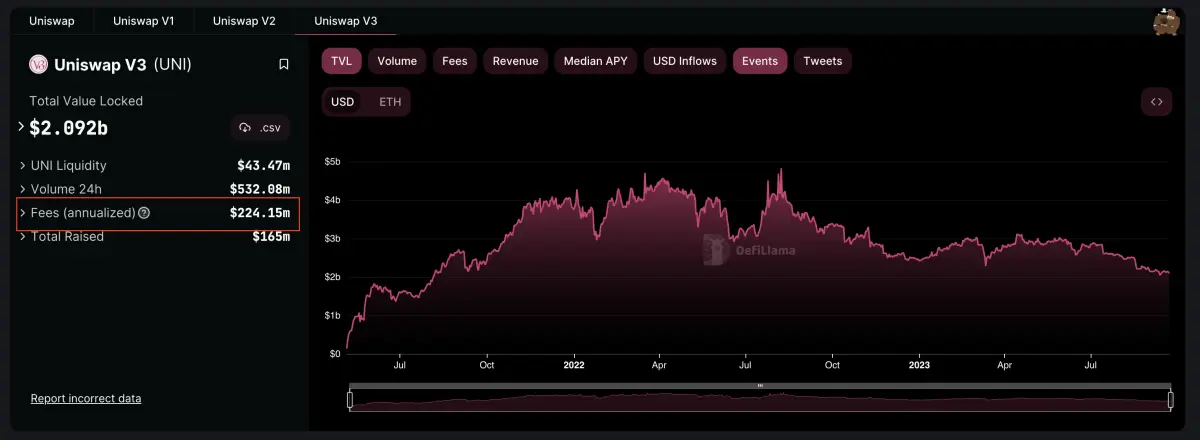The width and height of the screenshot is (1200, 440).
Task: Click the $5b label on the chart y-axis
Action: coord(333,161)
